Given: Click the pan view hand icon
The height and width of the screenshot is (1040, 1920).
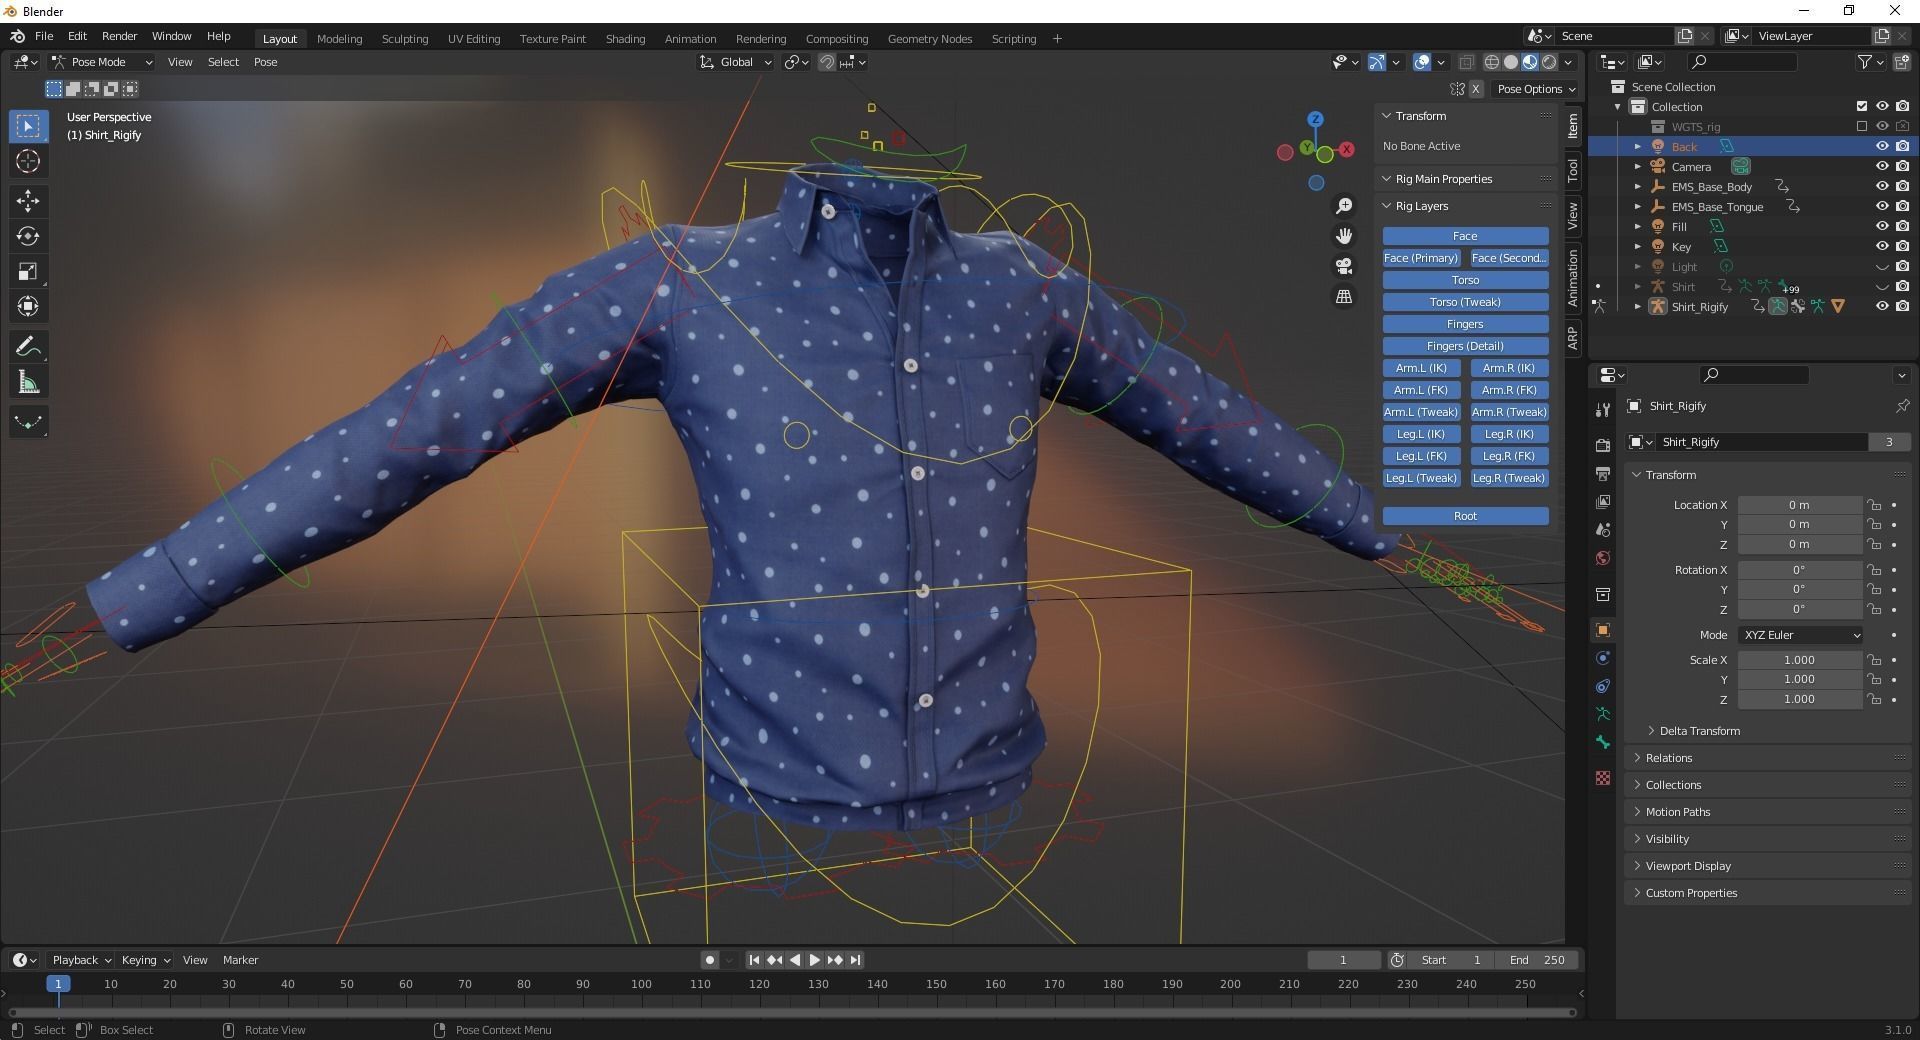Looking at the screenshot, I should click(1344, 236).
